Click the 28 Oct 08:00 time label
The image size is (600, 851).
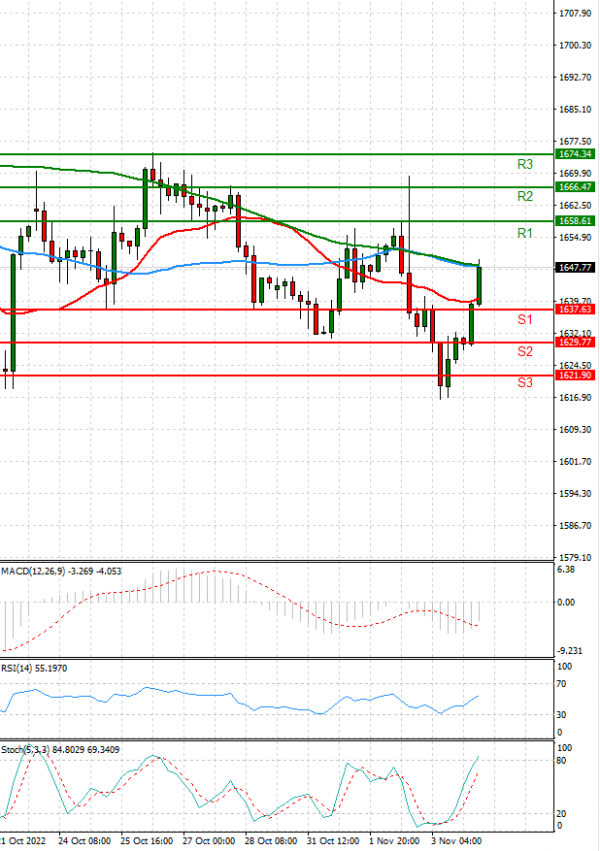point(271,841)
